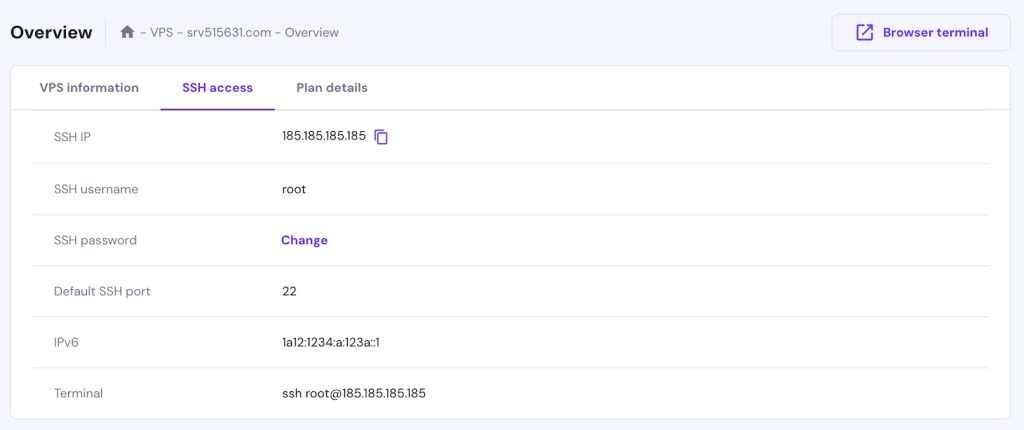The height and width of the screenshot is (430, 1024).
Task: Click the default SSH port value 22
Action: pos(289,291)
